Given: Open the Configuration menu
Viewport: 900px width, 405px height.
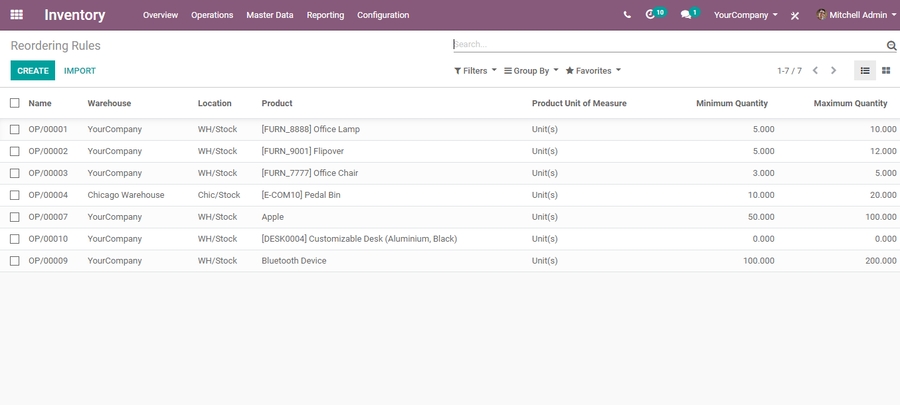Looking at the screenshot, I should pyautogui.click(x=383, y=15).
